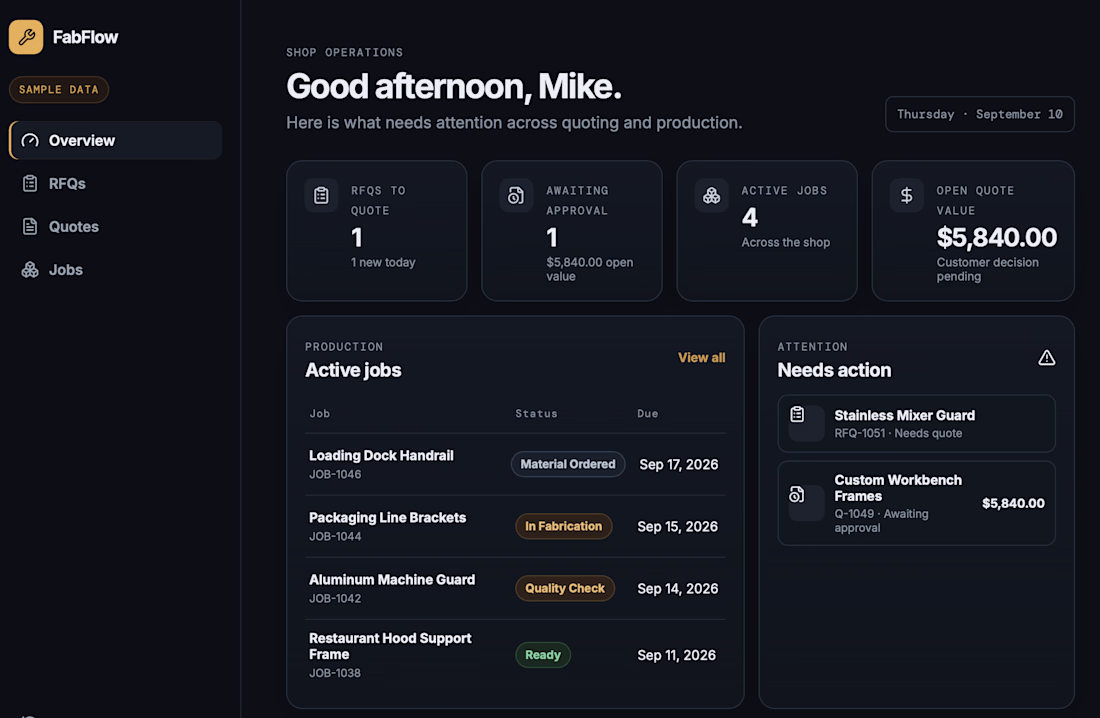Viewport: 1100px width, 718px height.
Task: Click the JOB-1042 identifier
Action: (x=335, y=599)
